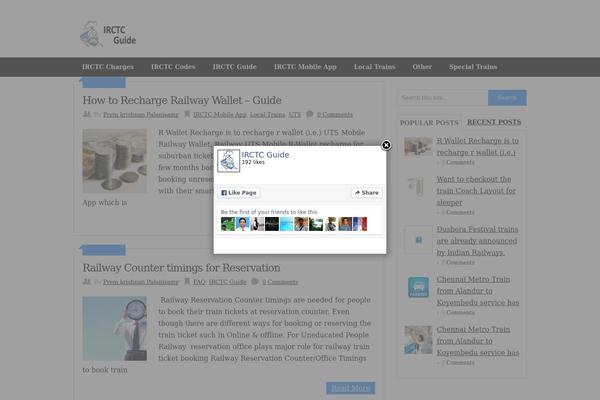
Task: Click thumbnail beside Coach Layout sidebar post
Action: pyautogui.click(x=418, y=186)
